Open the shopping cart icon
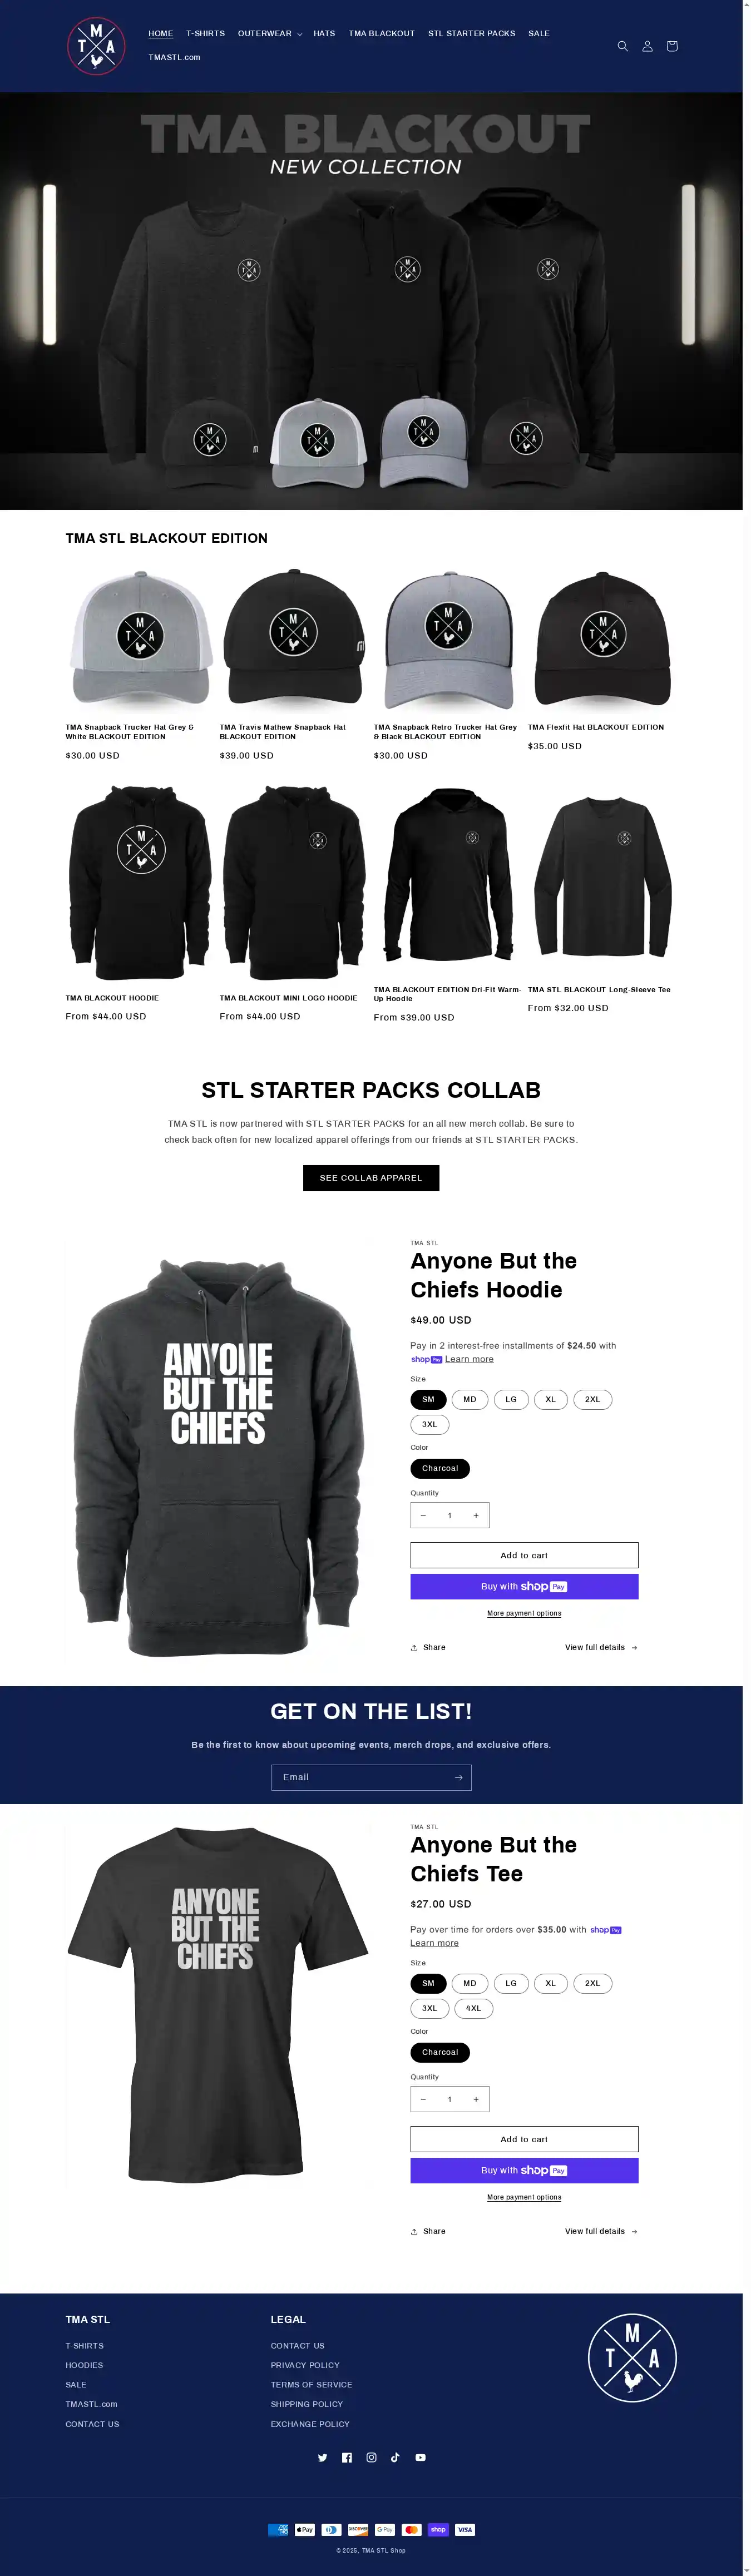Viewport: 751px width, 2576px height. 671,46
